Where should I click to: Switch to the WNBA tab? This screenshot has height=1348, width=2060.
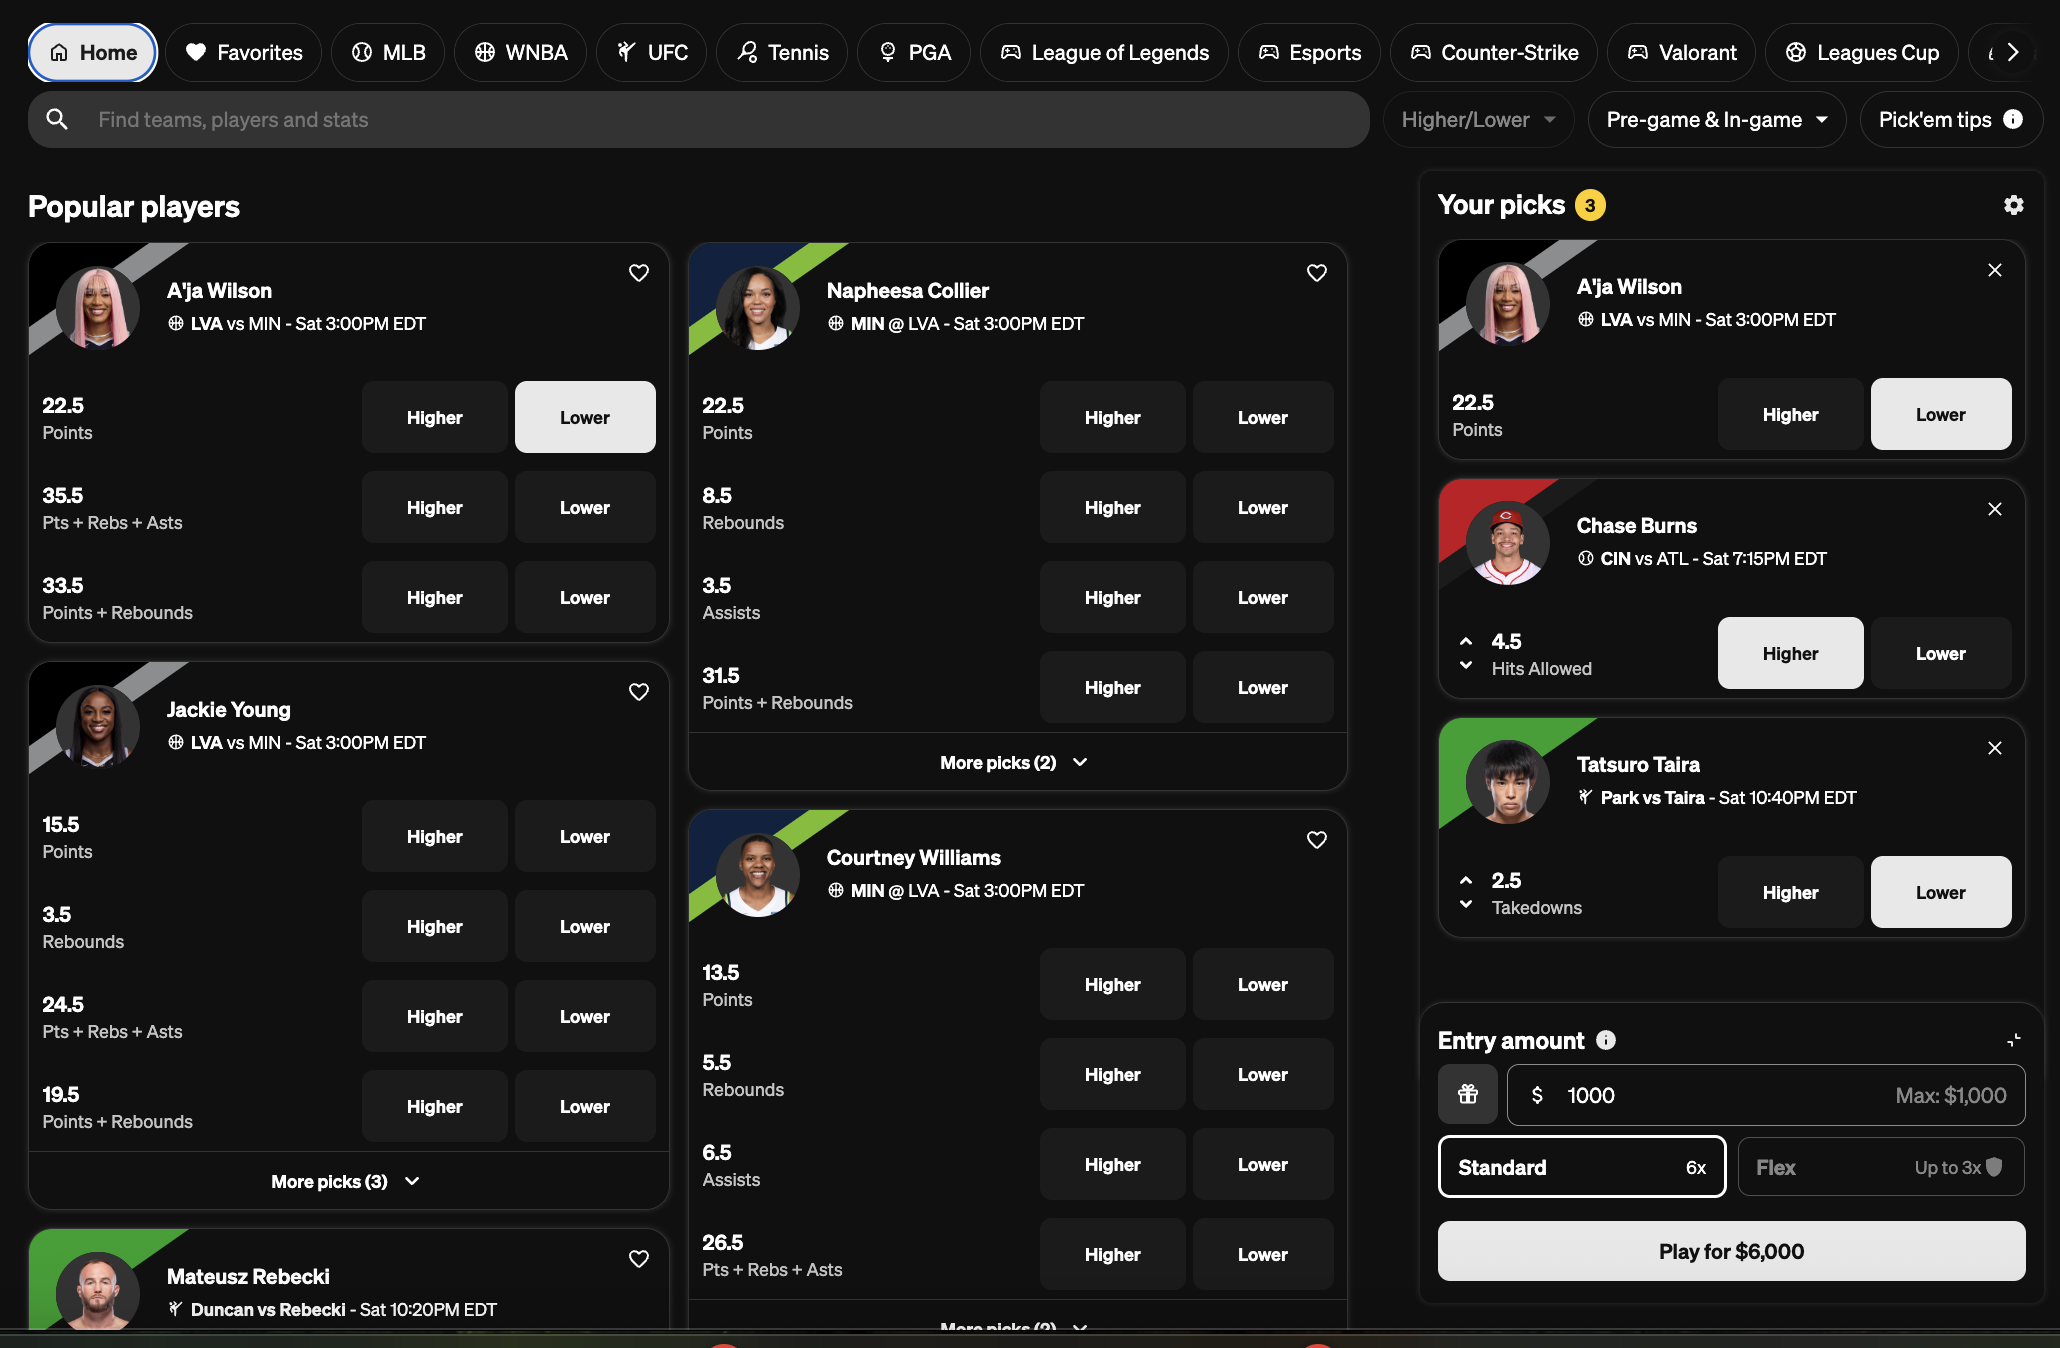(x=521, y=52)
